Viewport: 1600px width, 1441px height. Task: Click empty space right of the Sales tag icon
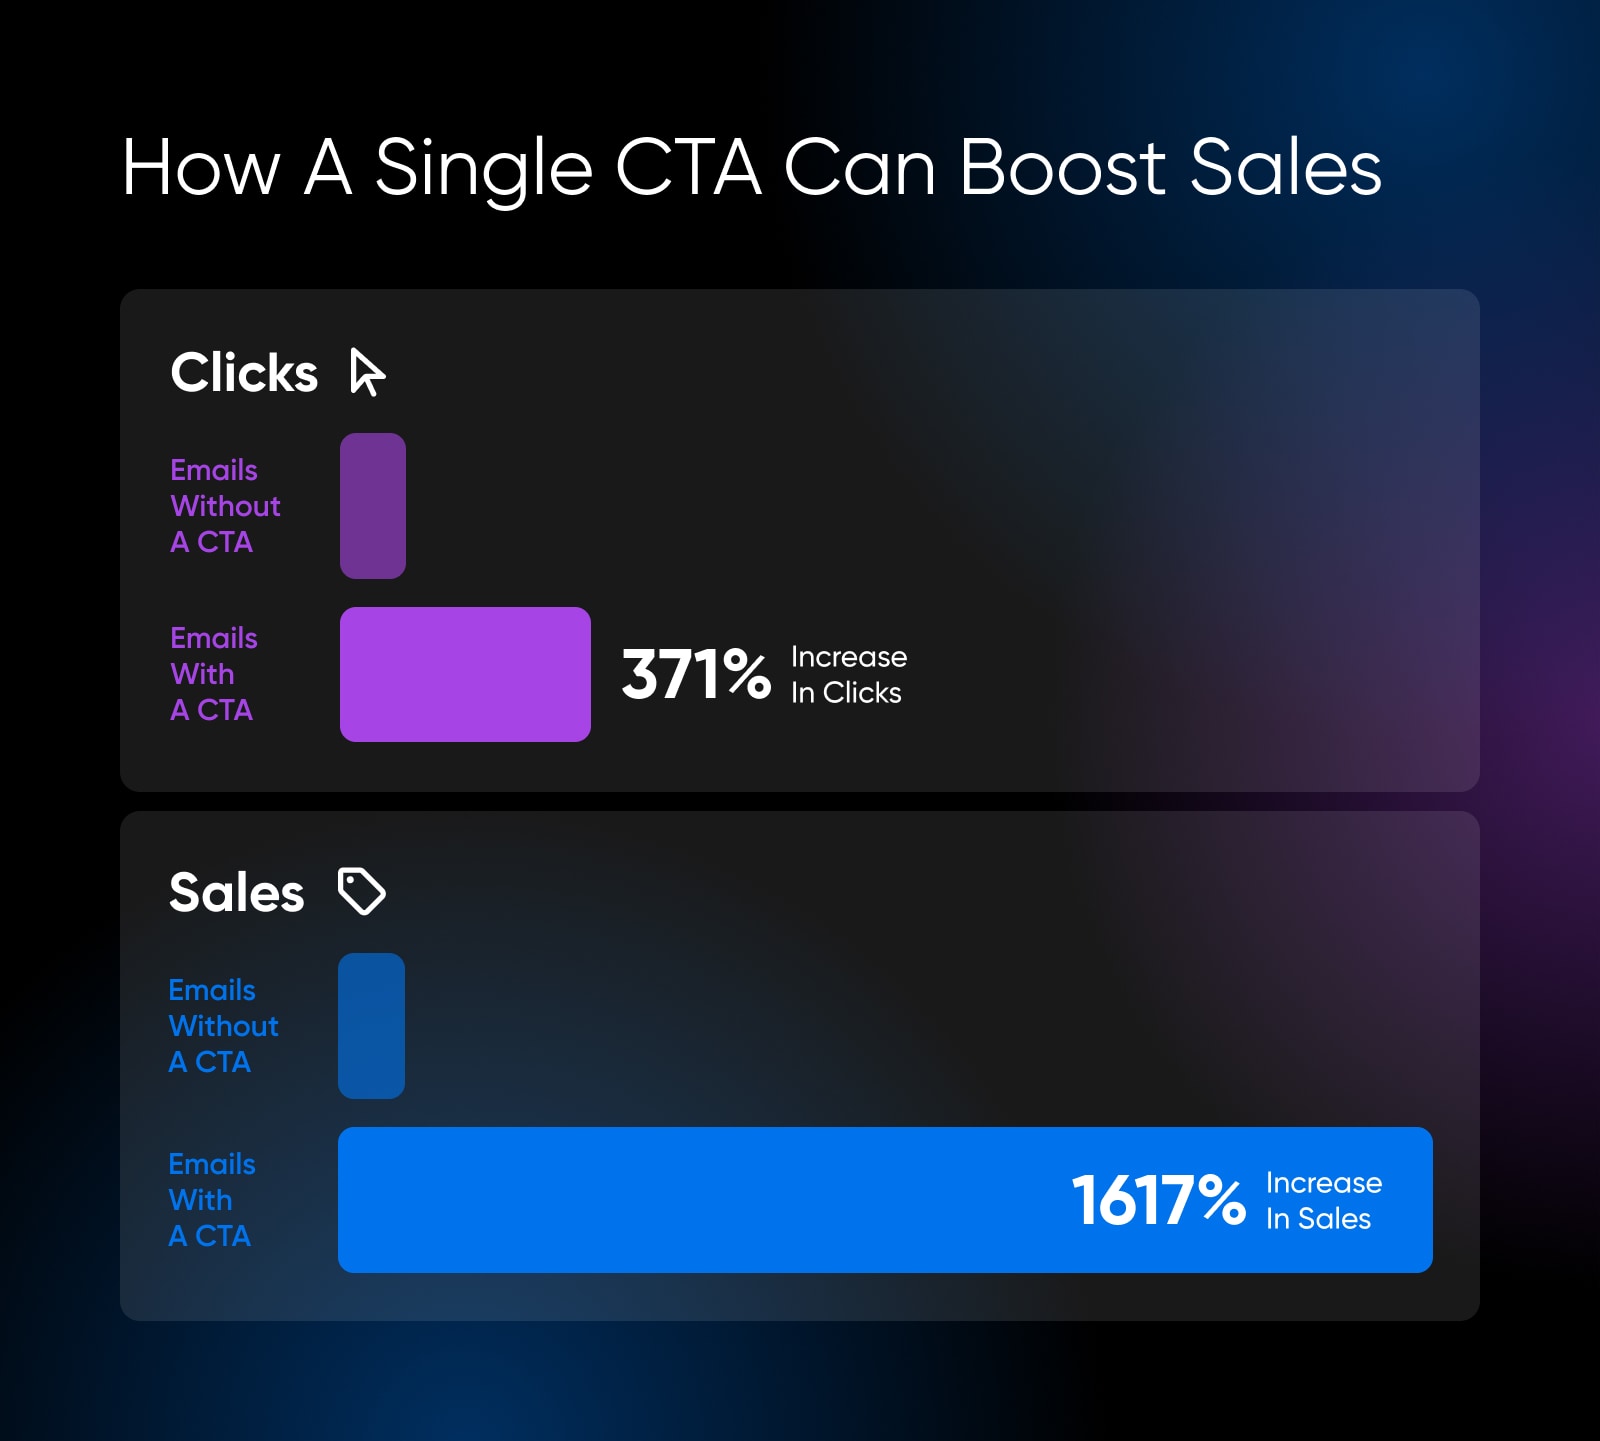[x=800, y=892]
